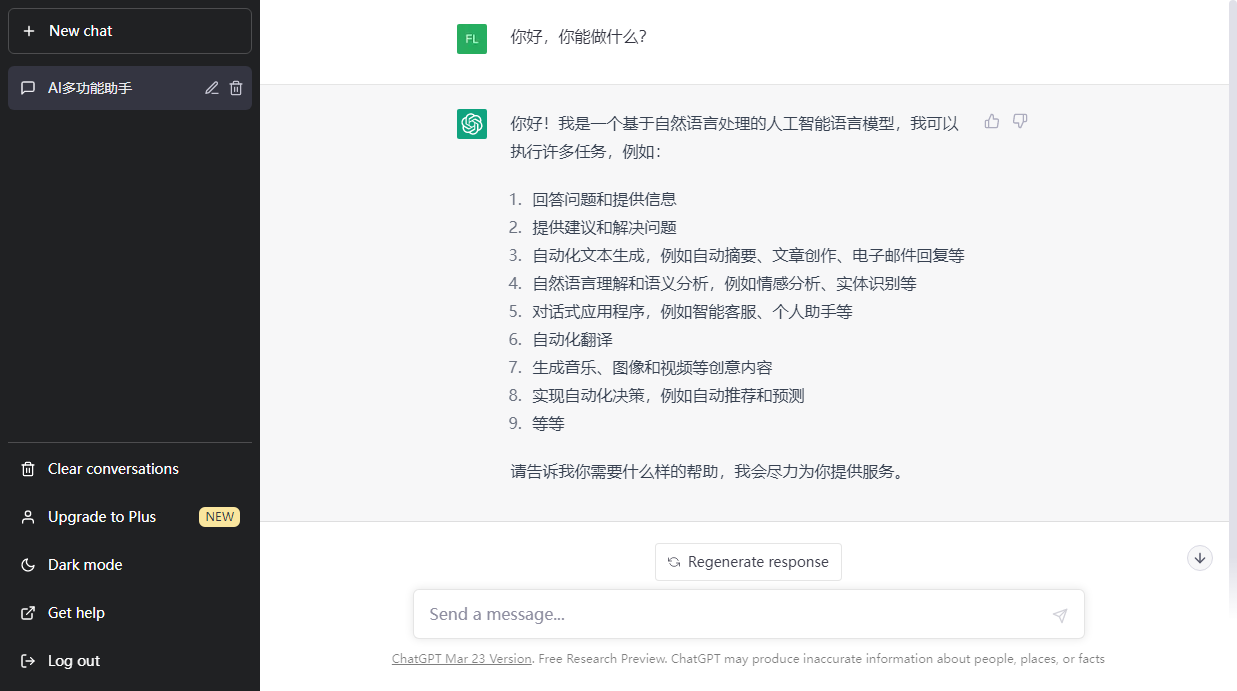
Task: Start a New chat
Action: [130, 31]
